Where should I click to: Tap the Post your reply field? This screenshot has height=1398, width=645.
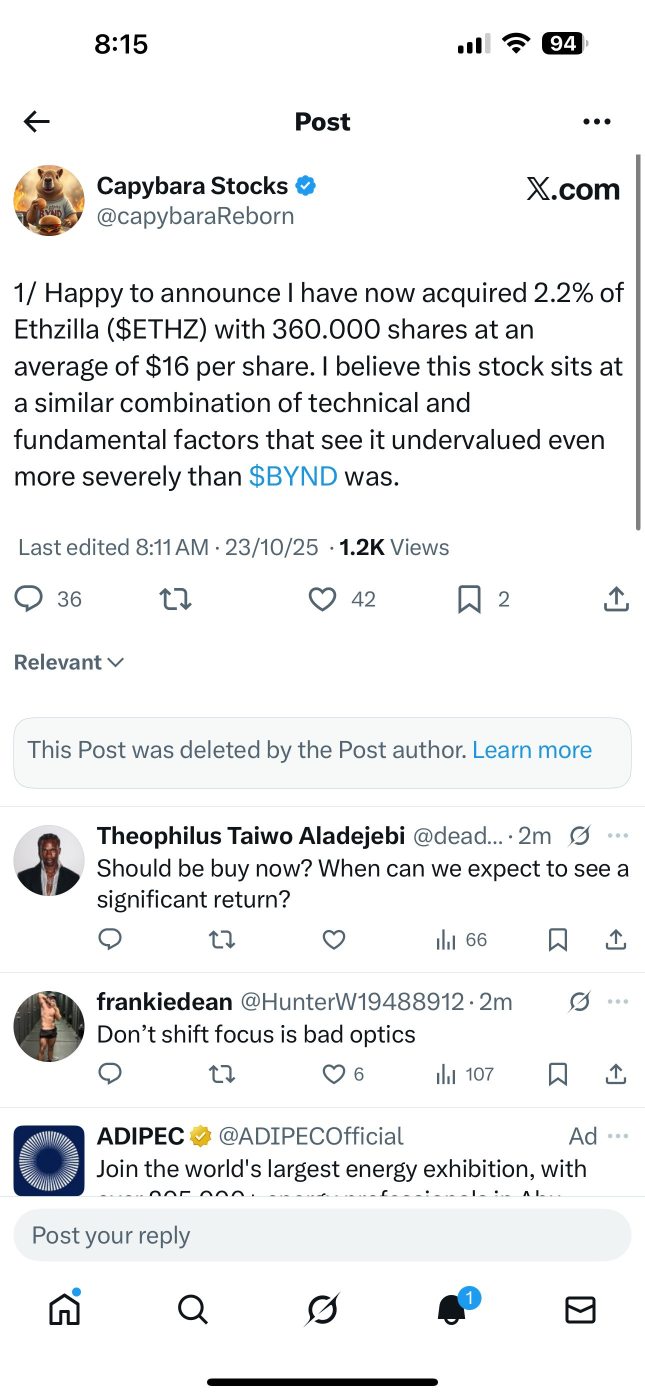(x=322, y=1235)
